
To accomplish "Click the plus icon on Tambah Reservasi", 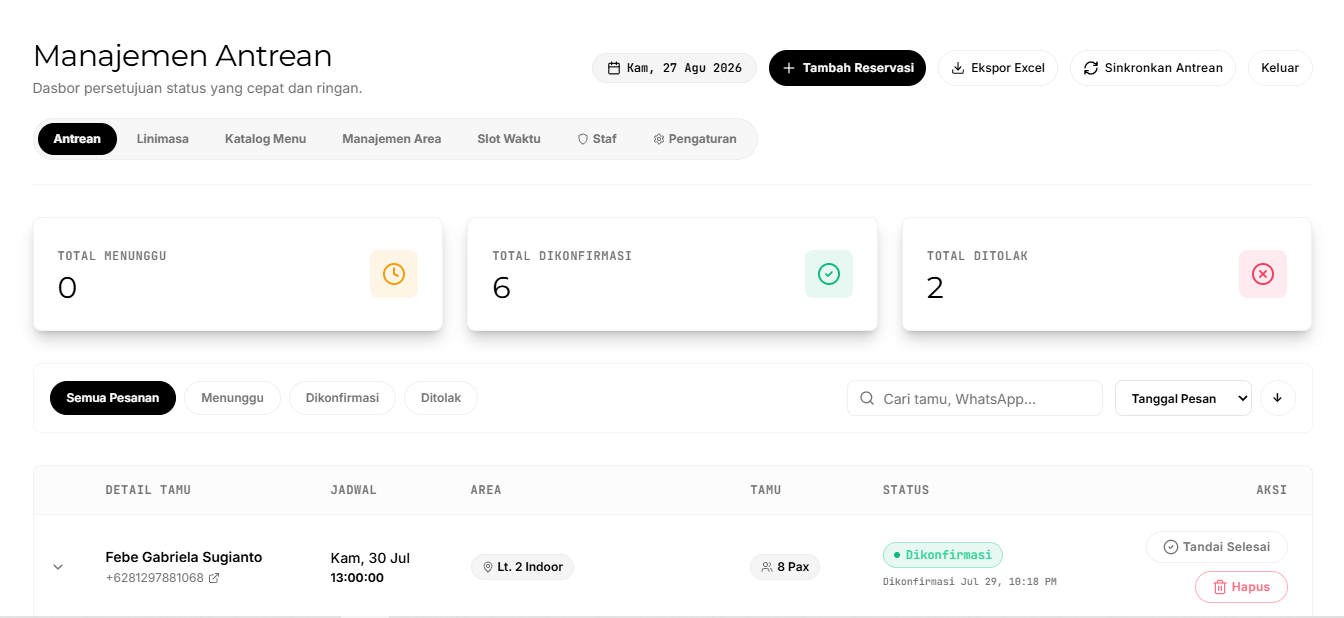I will coord(789,68).
